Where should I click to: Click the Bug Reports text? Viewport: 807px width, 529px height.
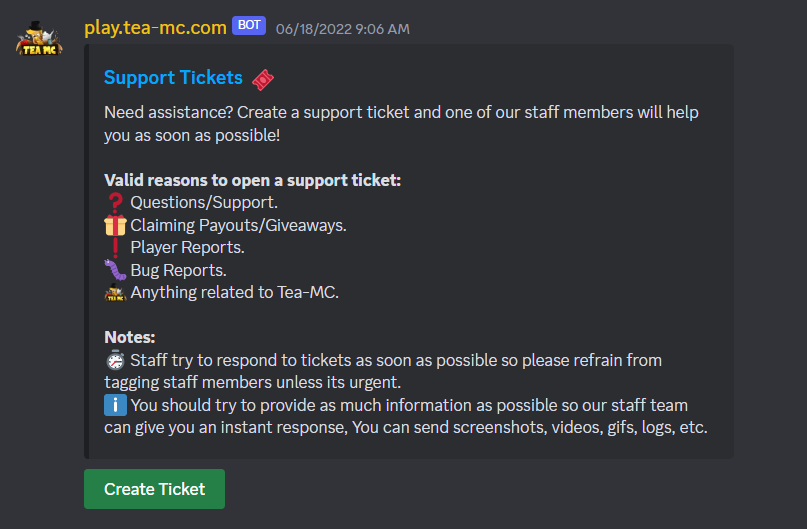[x=178, y=270]
